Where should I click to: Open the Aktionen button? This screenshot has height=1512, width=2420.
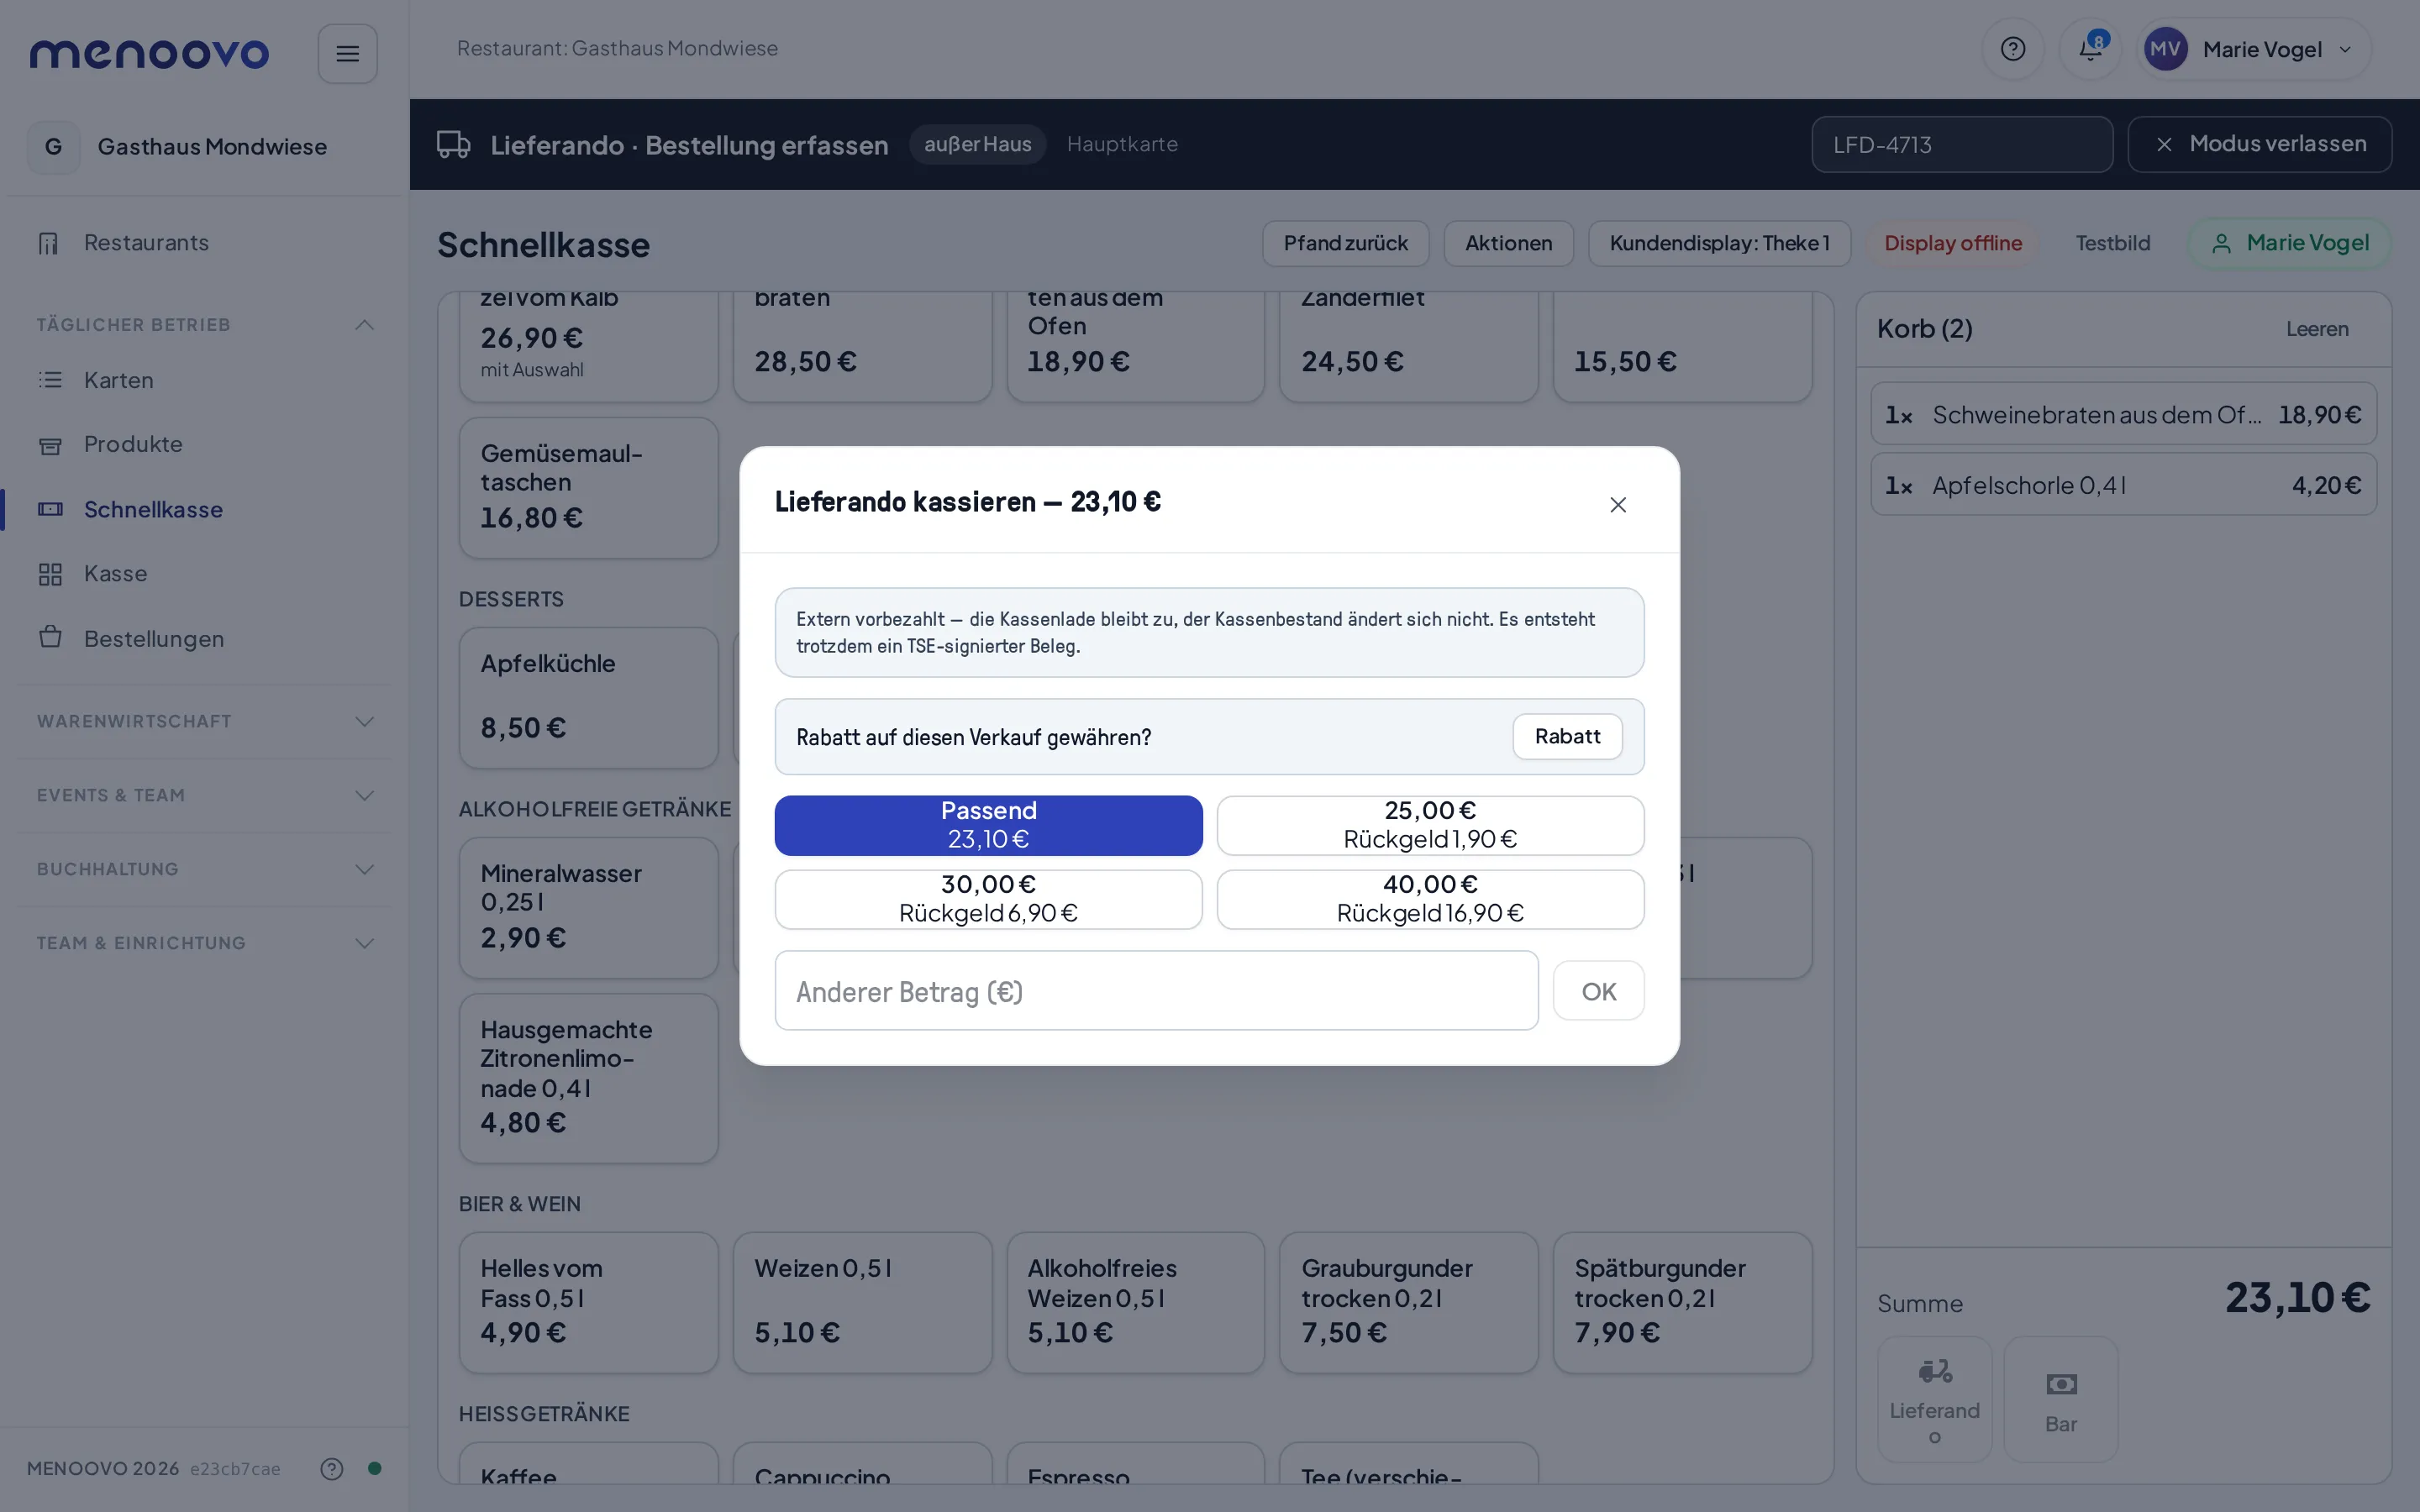[x=1508, y=243]
